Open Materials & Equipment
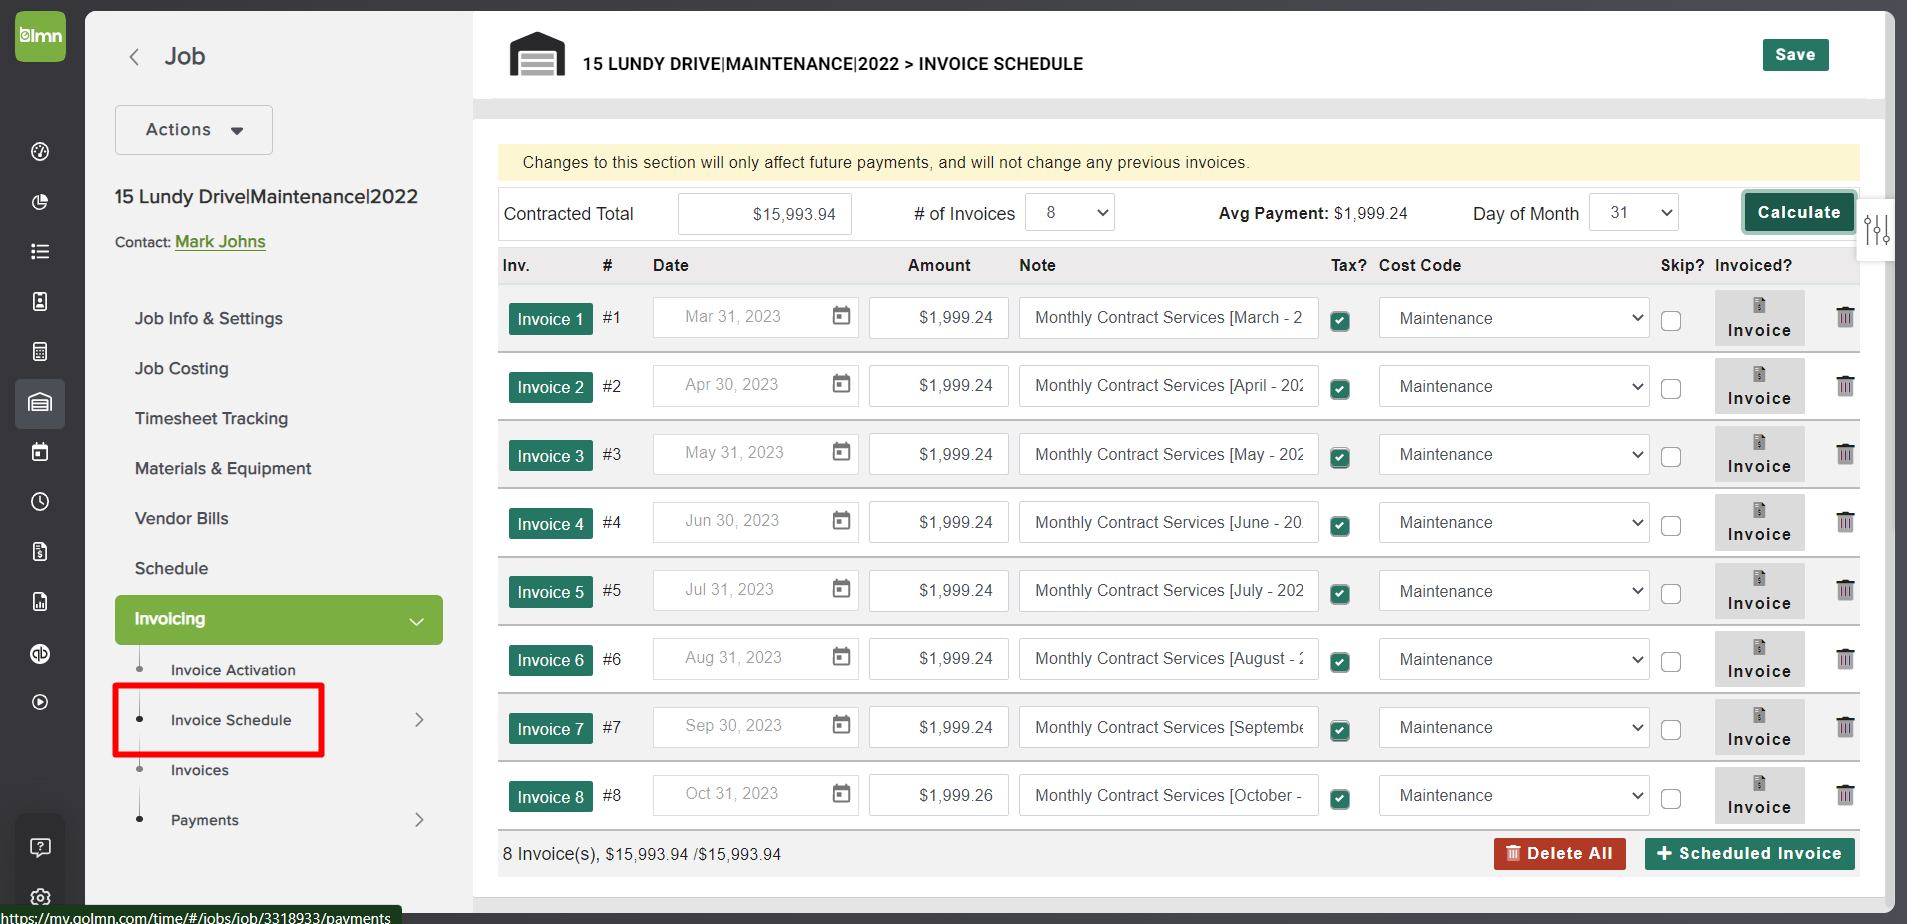 pyautogui.click(x=223, y=468)
